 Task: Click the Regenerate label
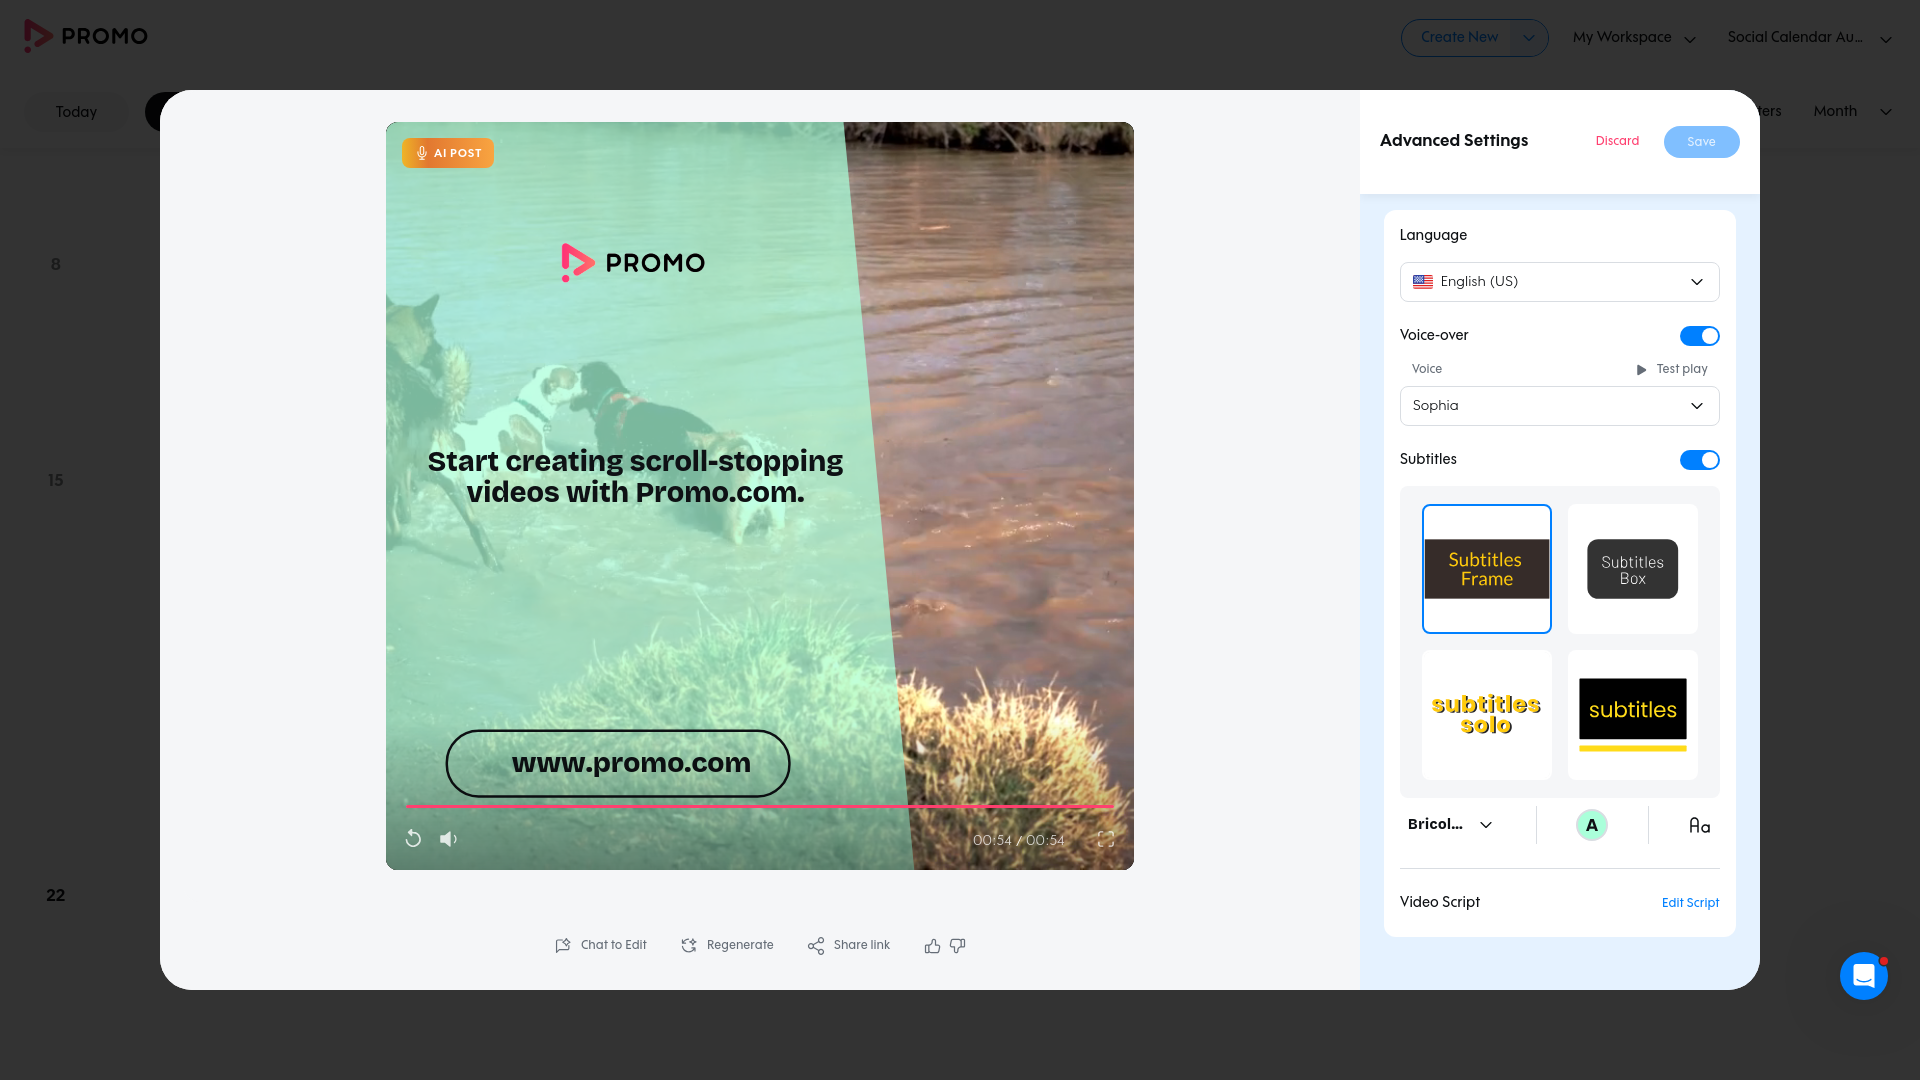pos(740,945)
